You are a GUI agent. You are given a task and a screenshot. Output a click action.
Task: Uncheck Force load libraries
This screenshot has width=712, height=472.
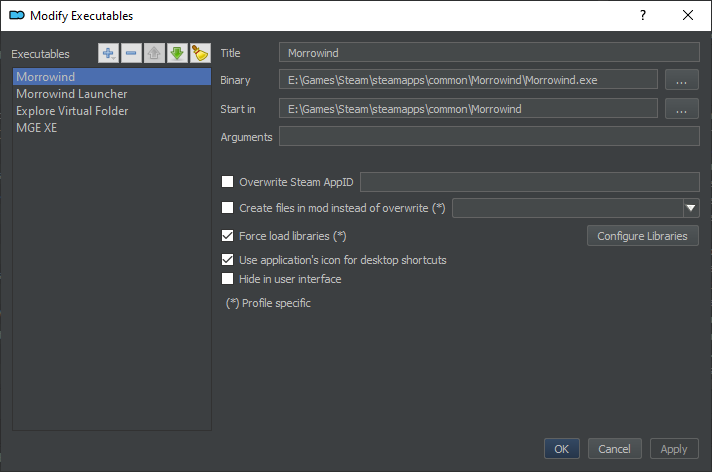coord(228,236)
